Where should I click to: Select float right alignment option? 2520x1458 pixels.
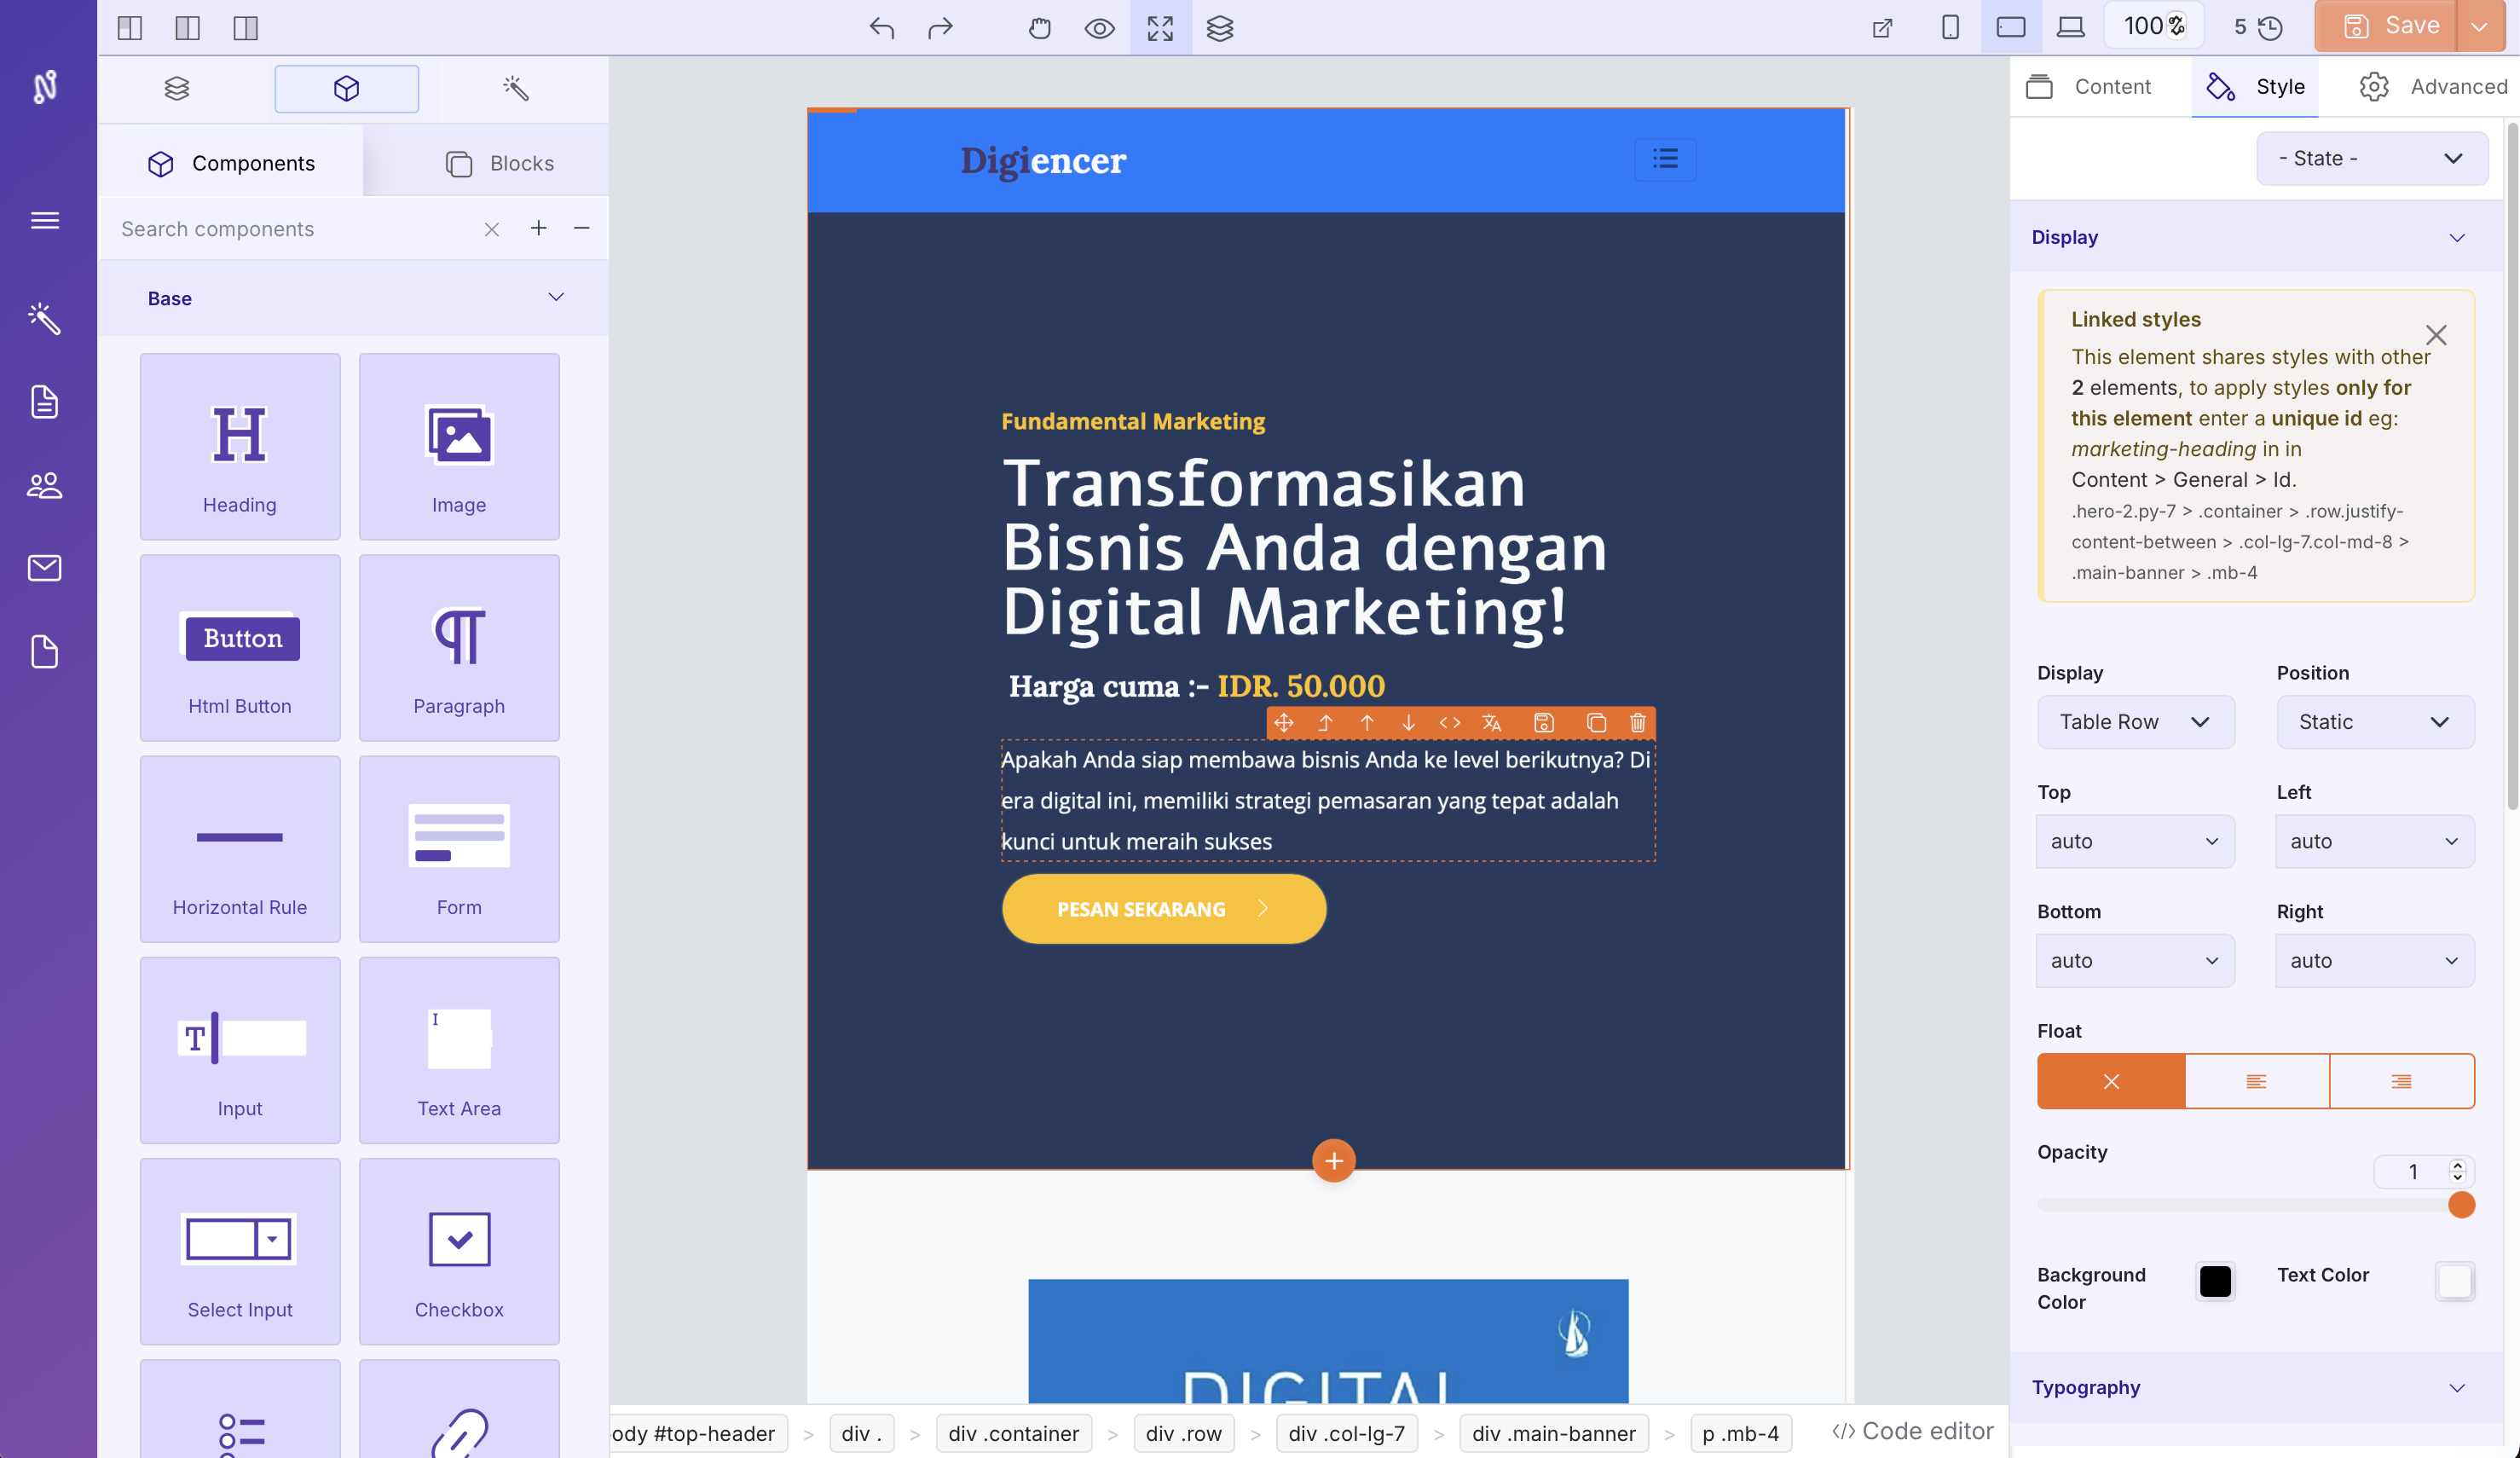(2400, 1081)
